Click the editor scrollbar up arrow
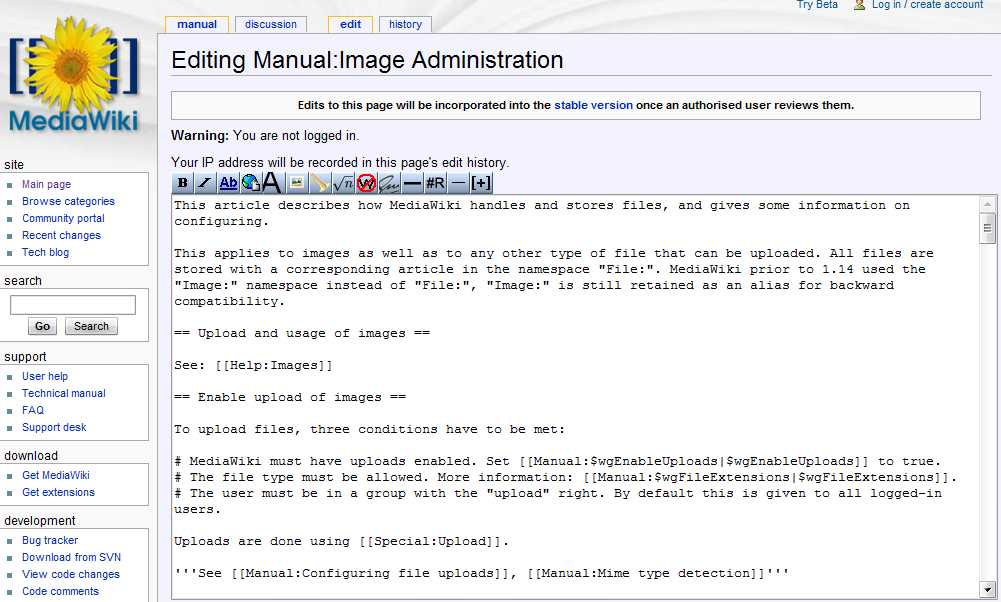This screenshot has width=1001, height=602. [x=988, y=204]
